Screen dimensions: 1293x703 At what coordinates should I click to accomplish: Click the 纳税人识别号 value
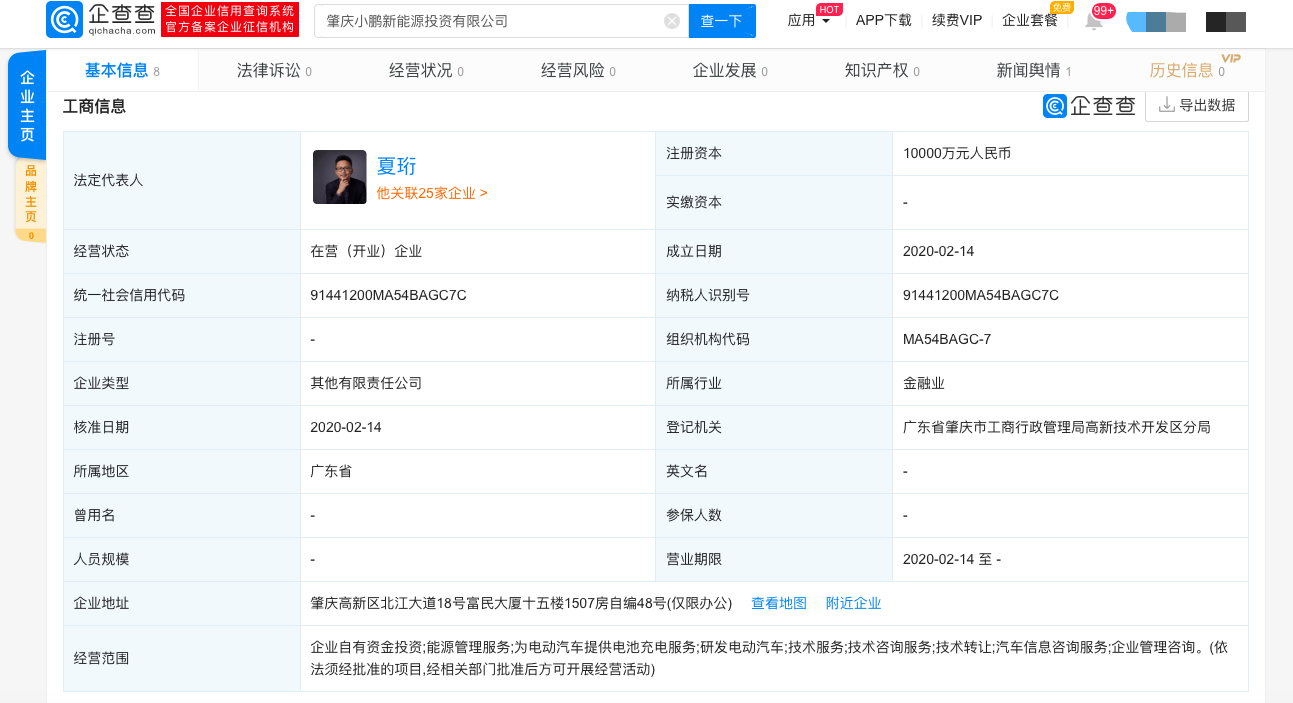[980, 295]
